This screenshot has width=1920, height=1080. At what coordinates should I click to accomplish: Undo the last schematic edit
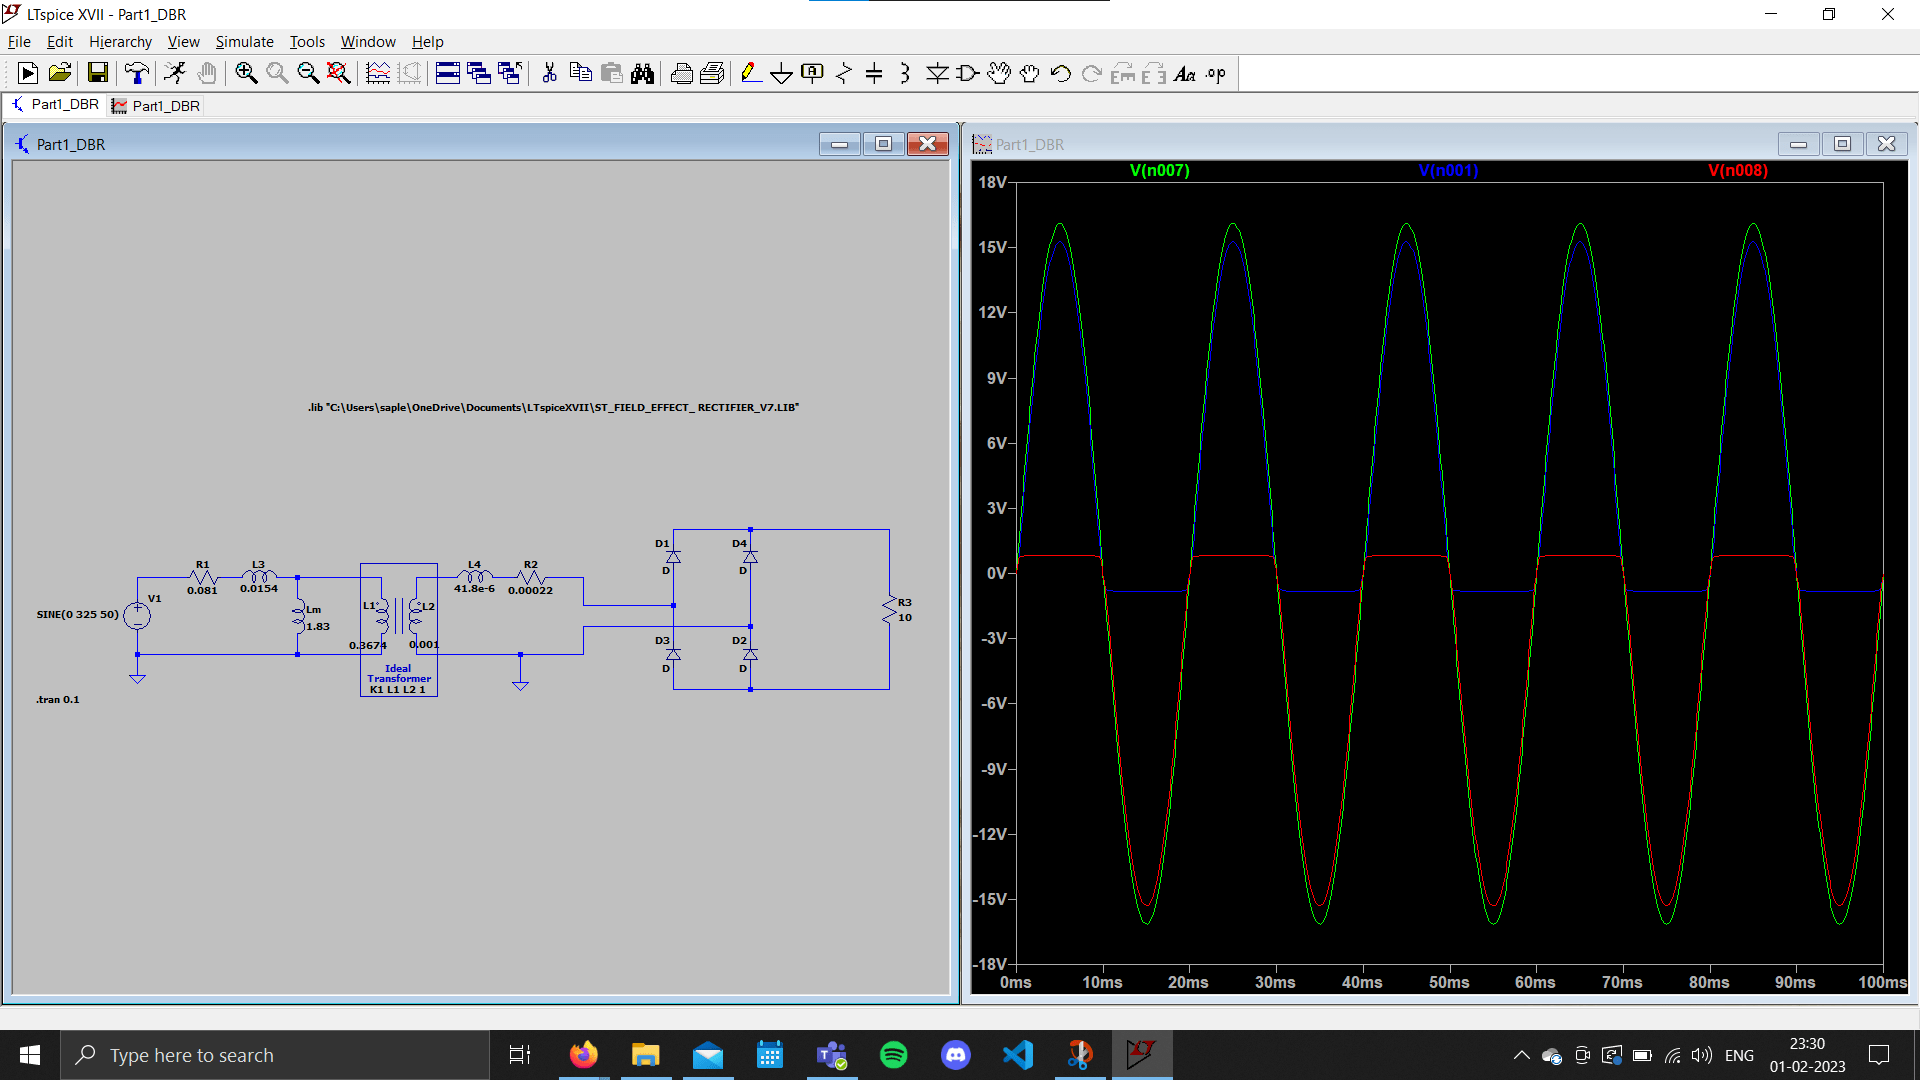1060,73
